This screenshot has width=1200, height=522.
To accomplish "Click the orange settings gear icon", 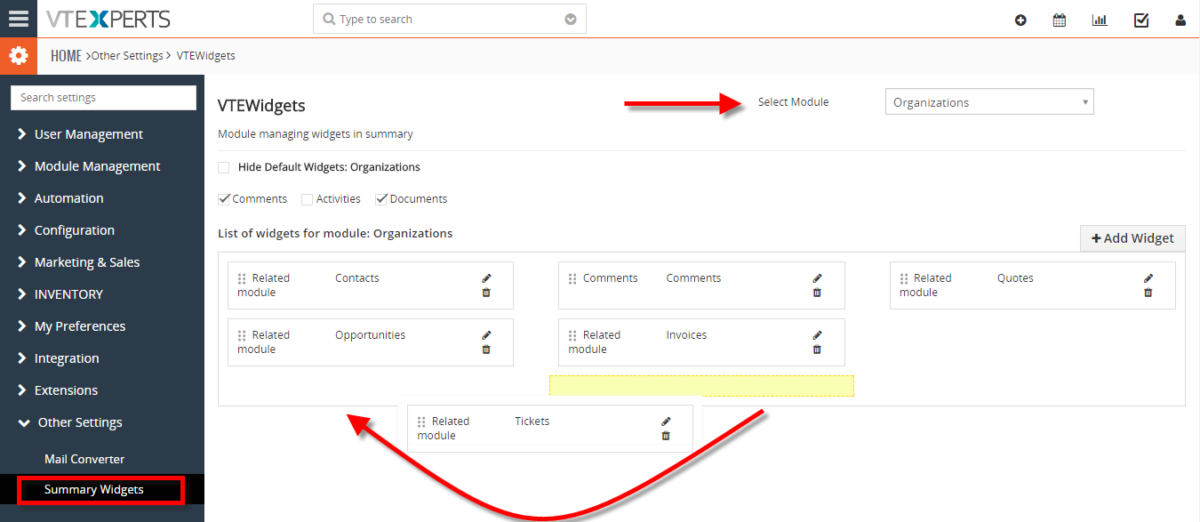I will (18, 56).
